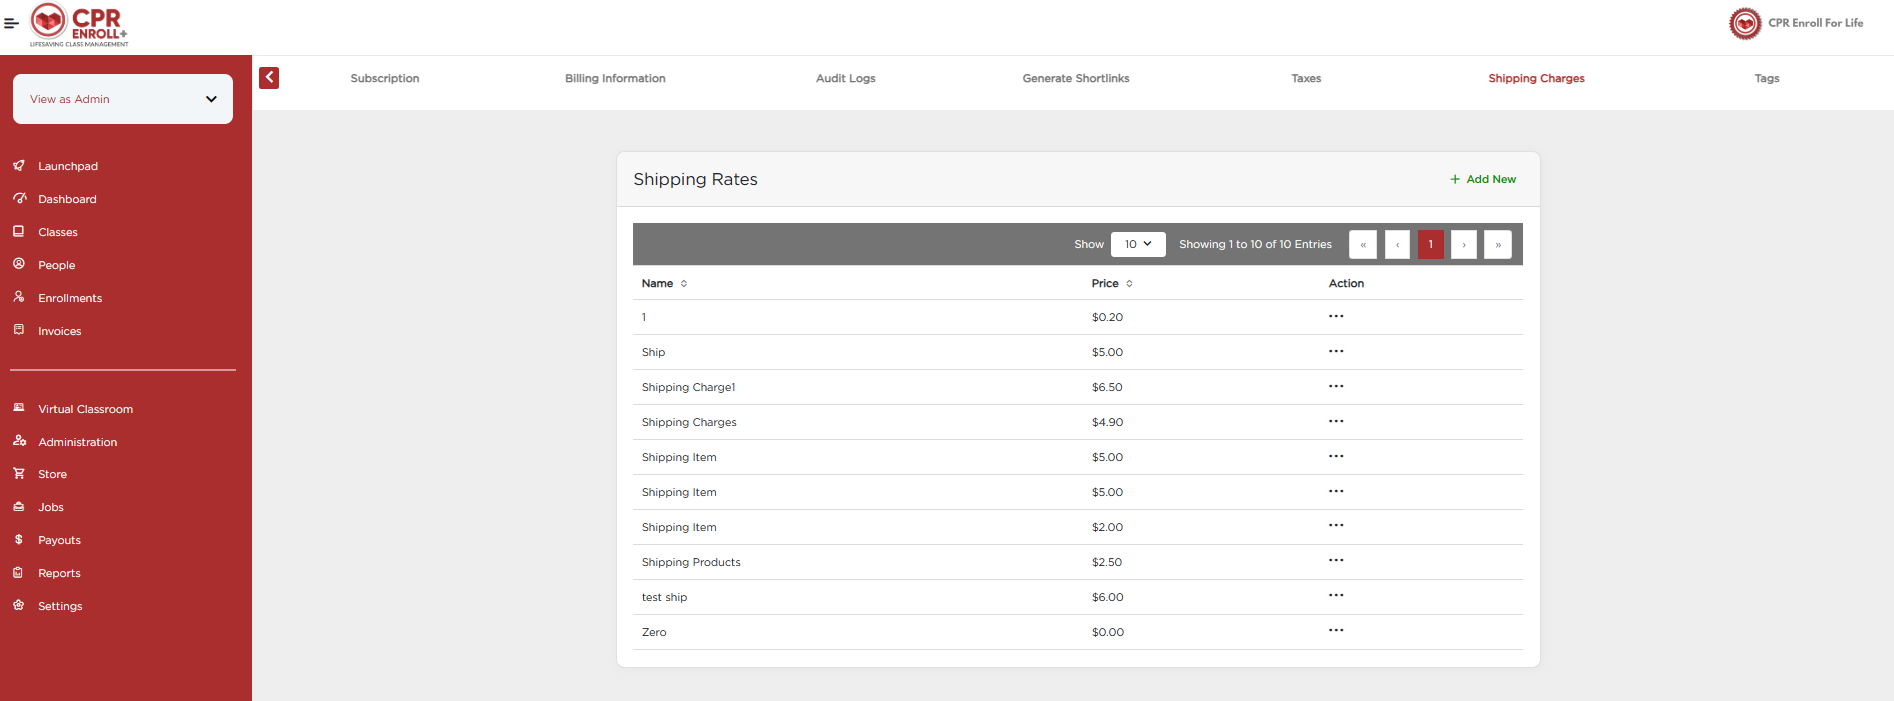Click the $0.00 price cell

(1108, 632)
